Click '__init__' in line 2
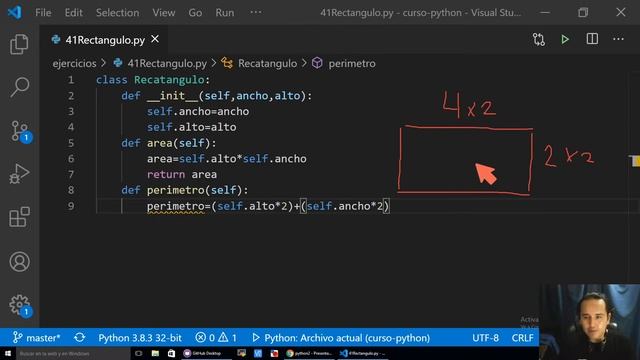The image size is (640, 360). click(172, 96)
